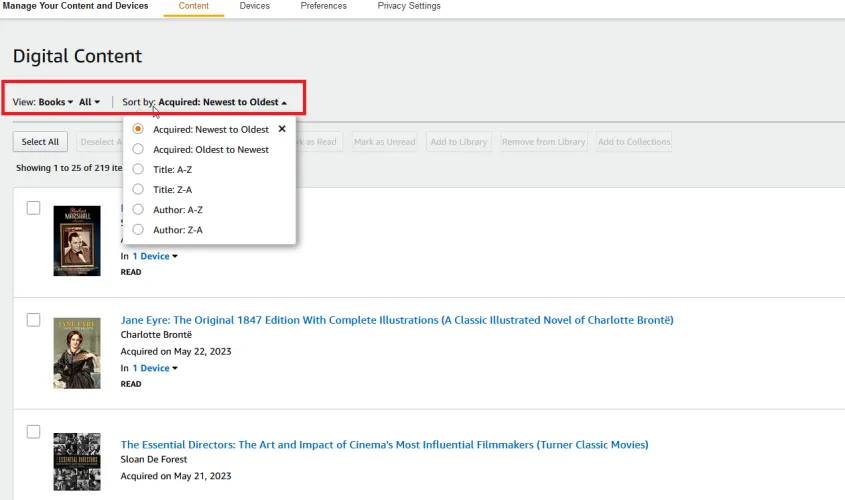Click the Essential Directors cover thumbnail
Viewport: 845px width, 500px height.
coord(77,461)
